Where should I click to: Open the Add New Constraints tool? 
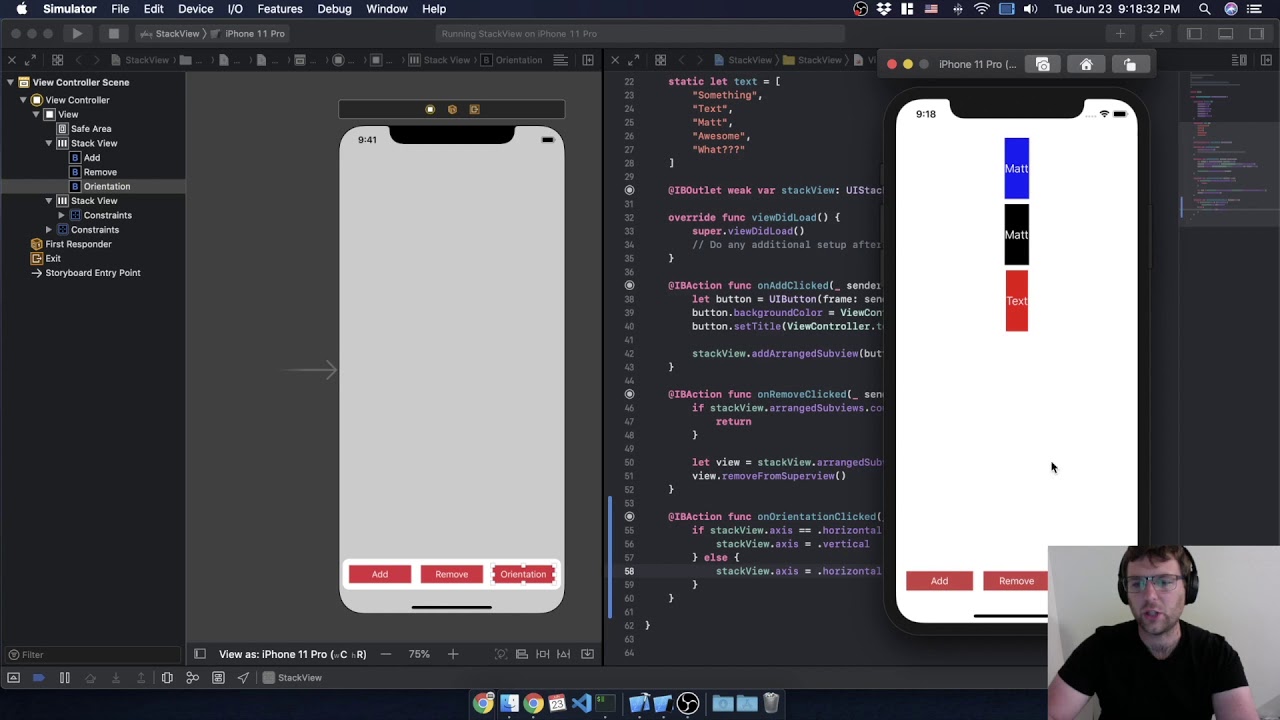coord(543,654)
